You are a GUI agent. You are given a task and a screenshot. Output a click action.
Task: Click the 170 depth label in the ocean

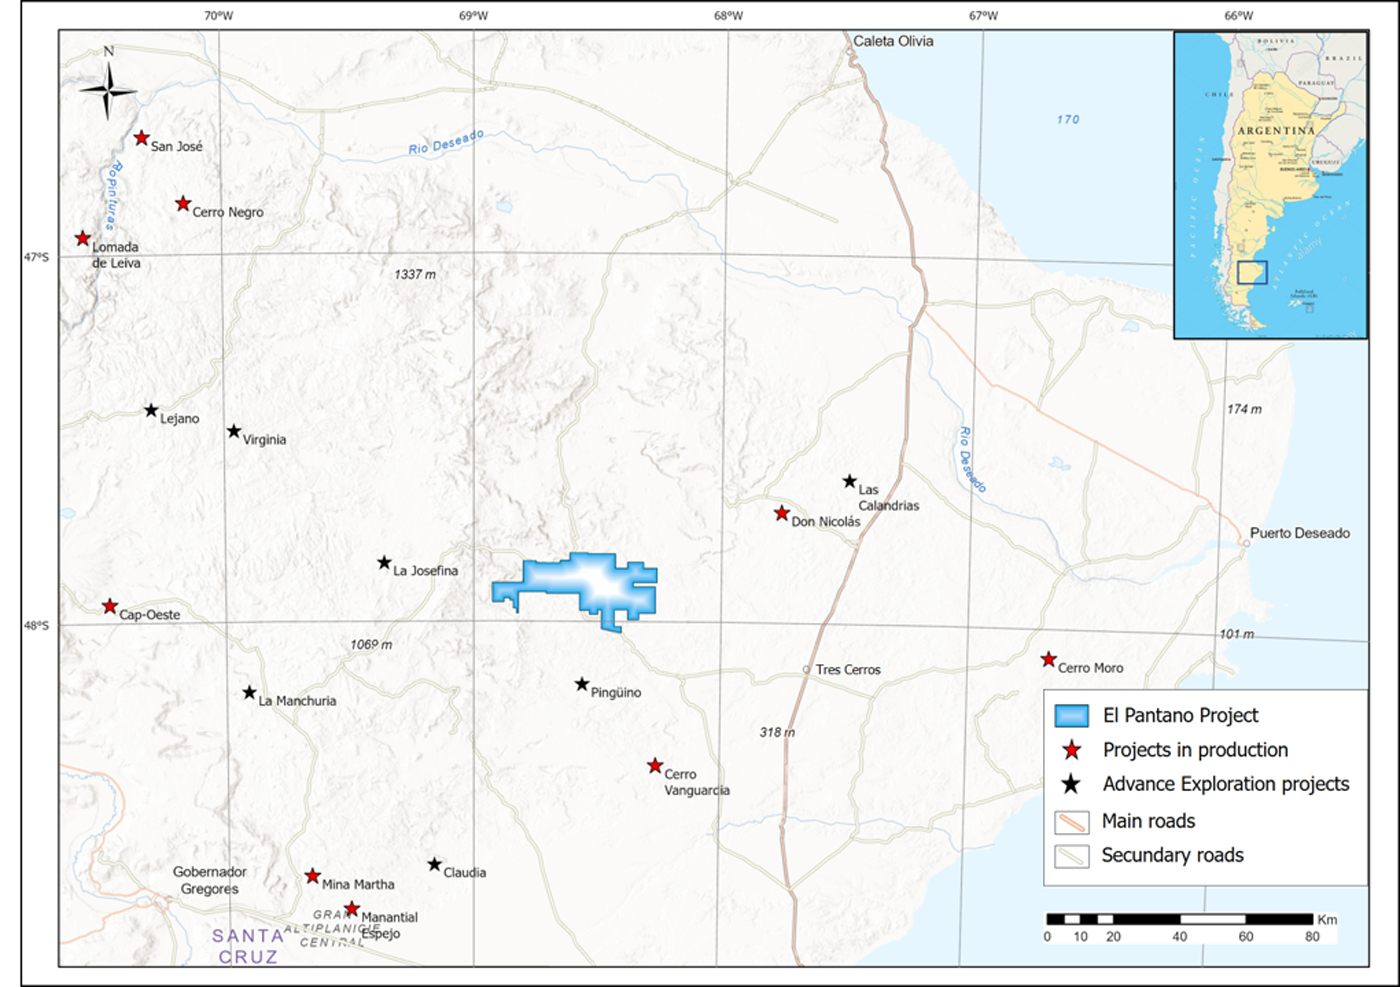click(1068, 119)
